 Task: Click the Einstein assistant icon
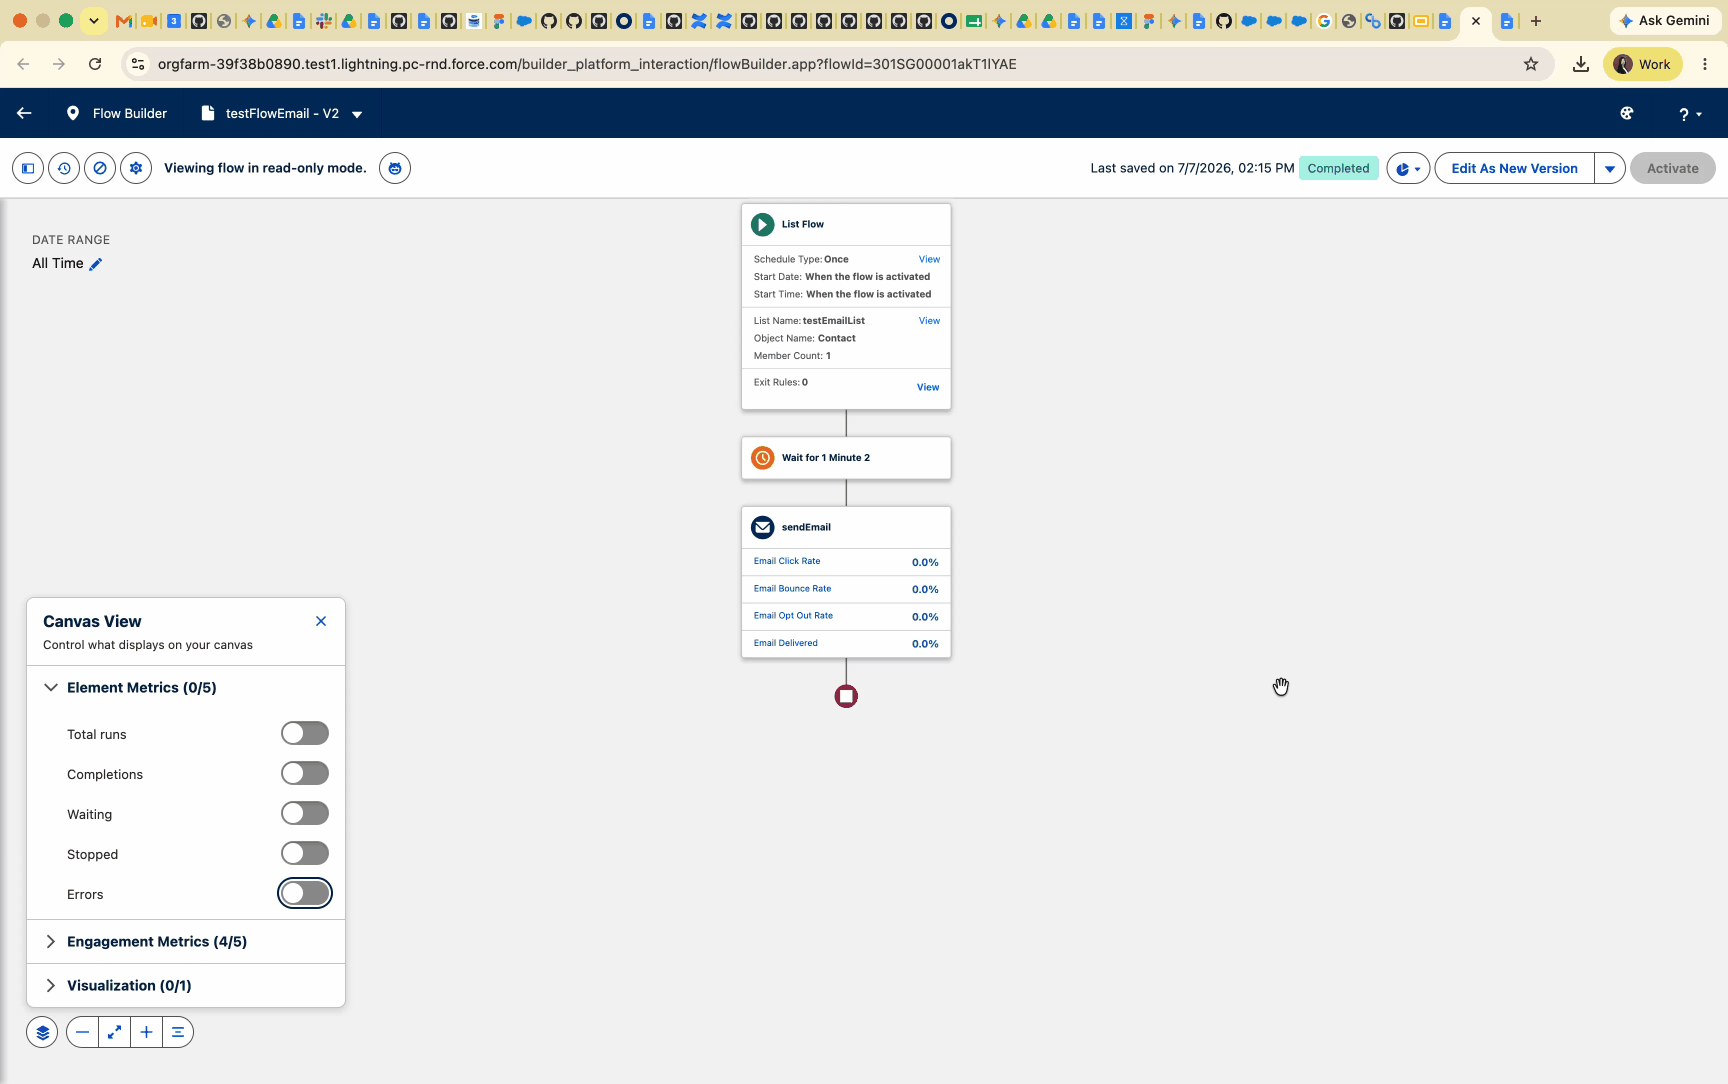[x=395, y=168]
